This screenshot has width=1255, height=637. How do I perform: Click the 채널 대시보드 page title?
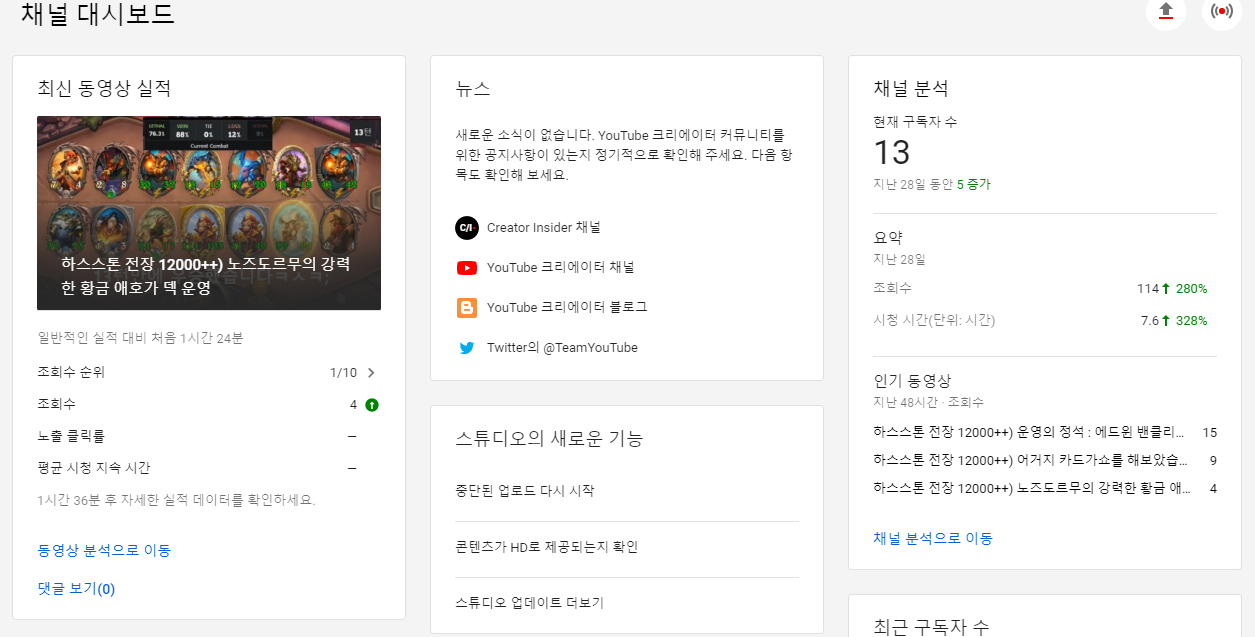98,14
